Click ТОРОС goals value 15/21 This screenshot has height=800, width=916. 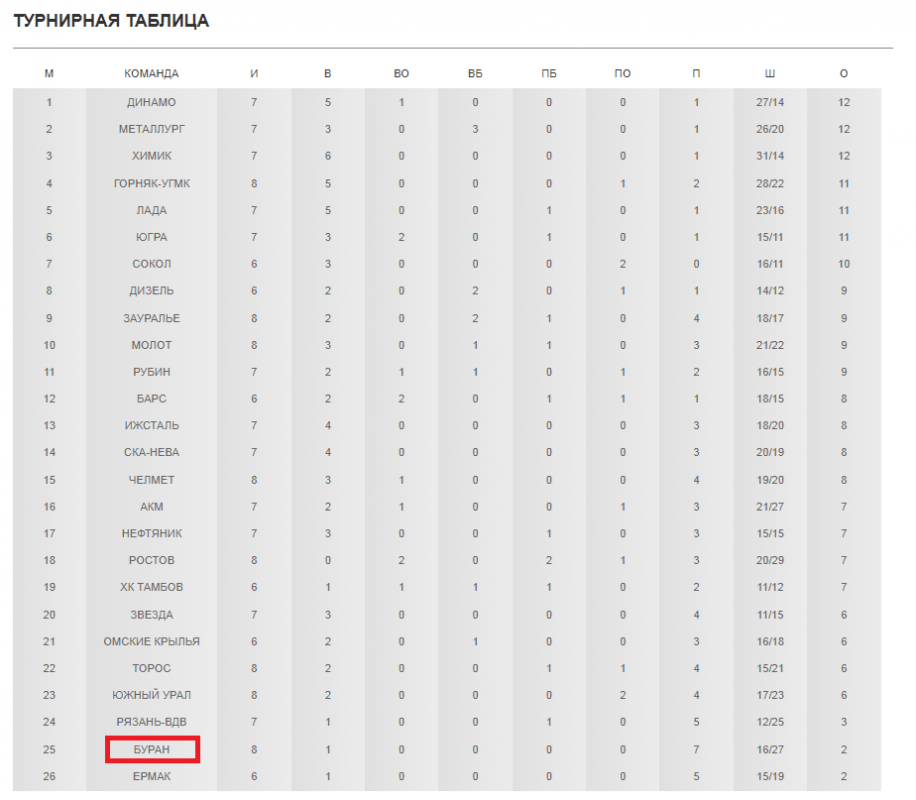pyautogui.click(x=770, y=669)
